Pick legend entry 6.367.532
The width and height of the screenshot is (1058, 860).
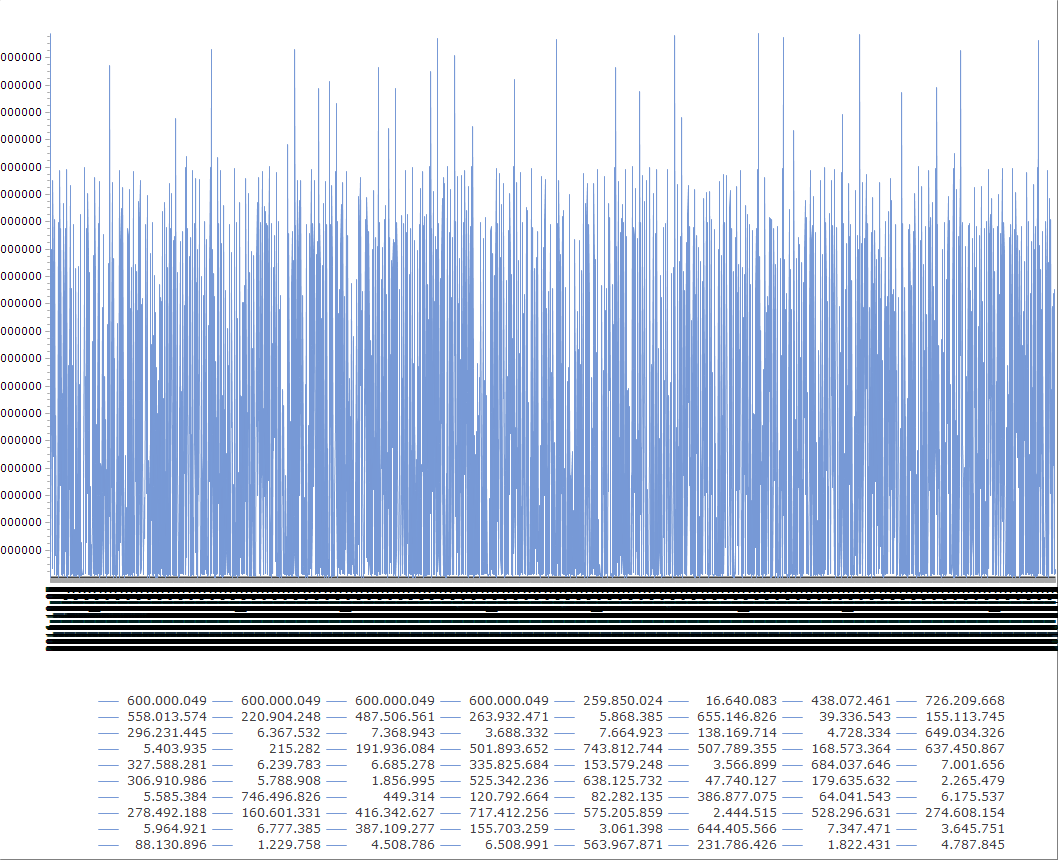(x=289, y=733)
